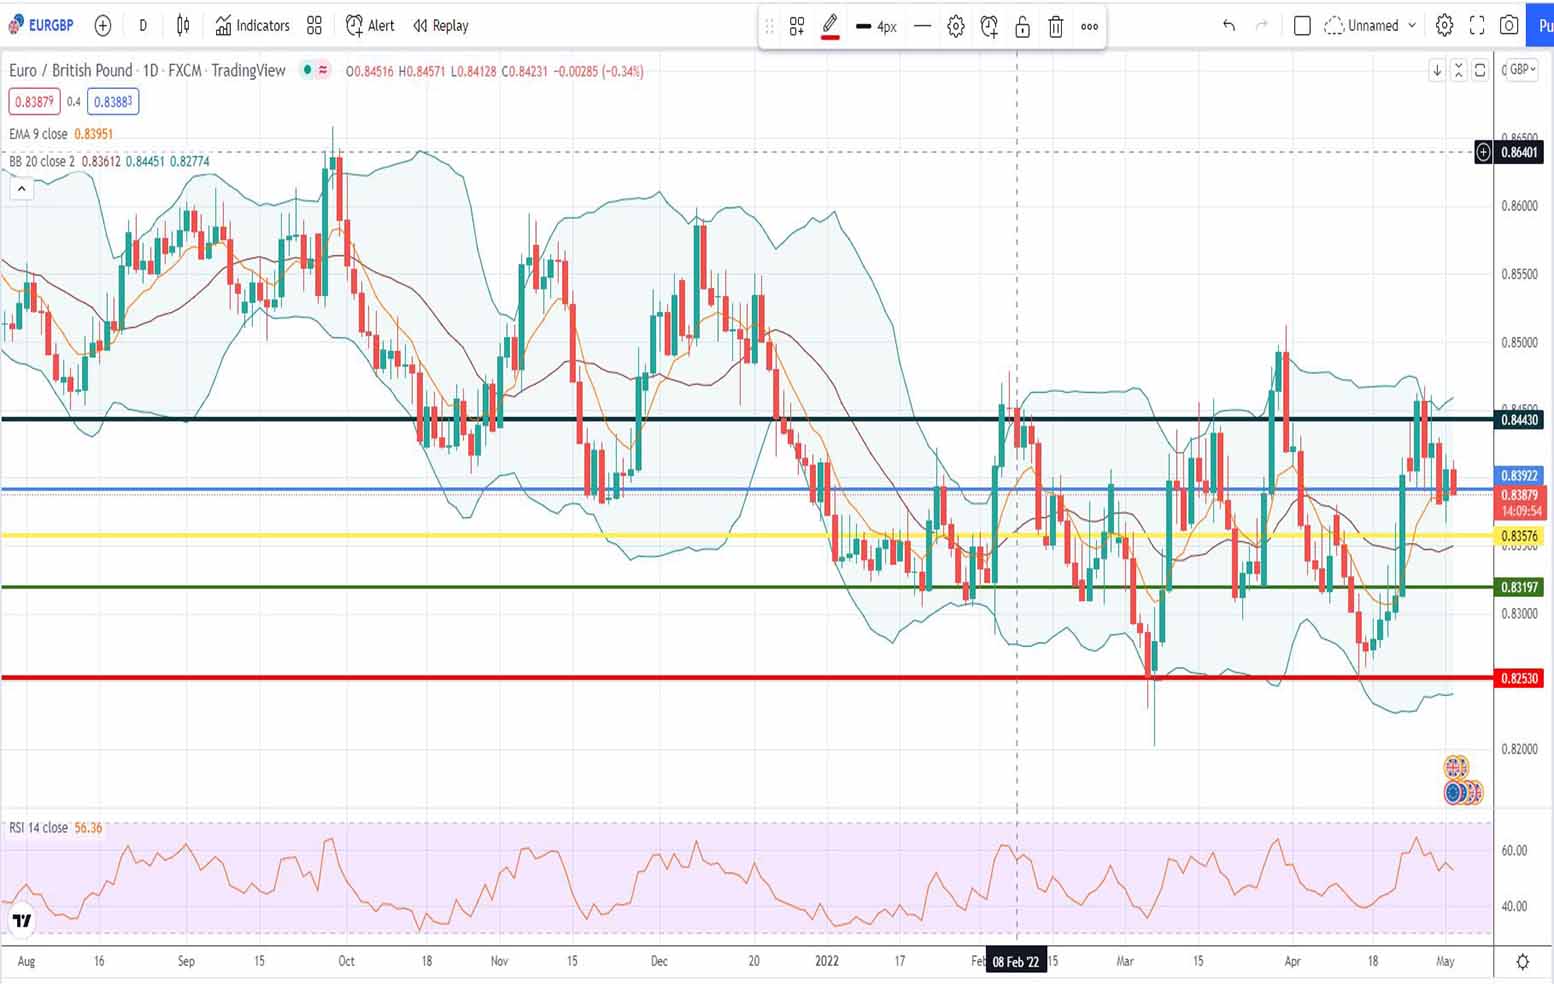Toggle the market status indicator dot
1554x984 pixels.
coord(308,70)
